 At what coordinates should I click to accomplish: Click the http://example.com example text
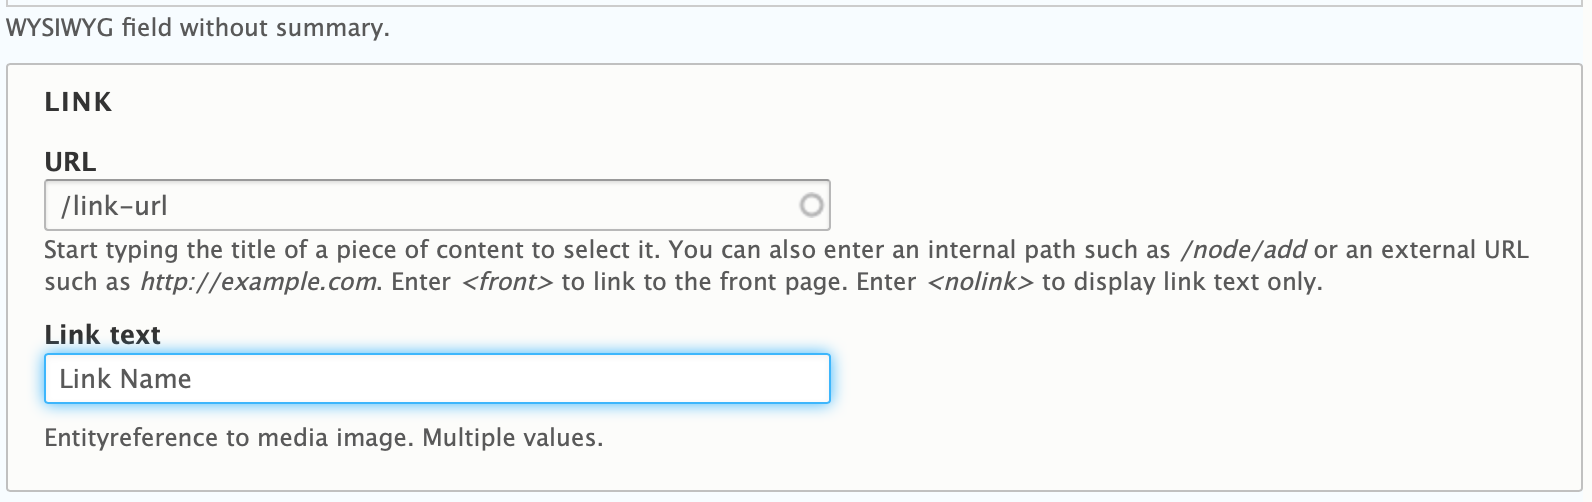tap(260, 282)
